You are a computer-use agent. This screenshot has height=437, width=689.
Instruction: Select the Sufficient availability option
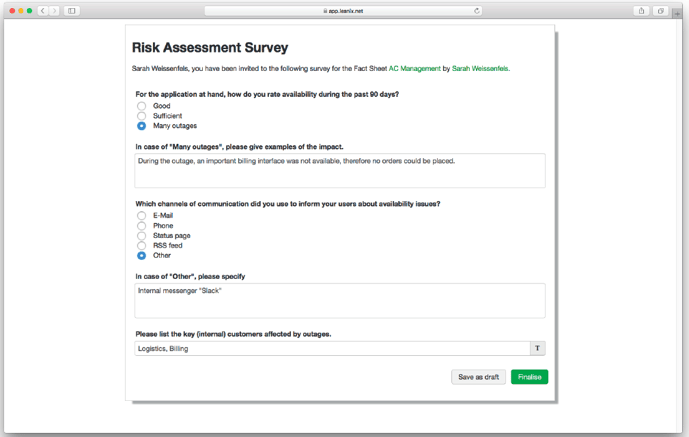tap(141, 116)
